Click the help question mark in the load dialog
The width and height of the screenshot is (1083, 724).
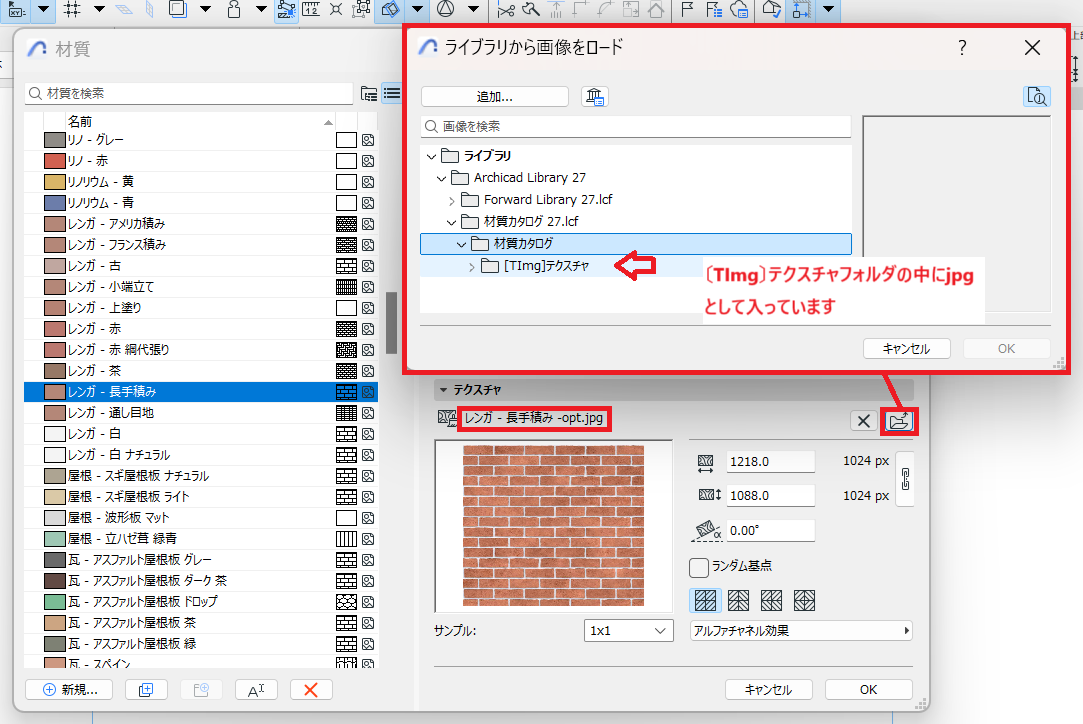pos(962,48)
